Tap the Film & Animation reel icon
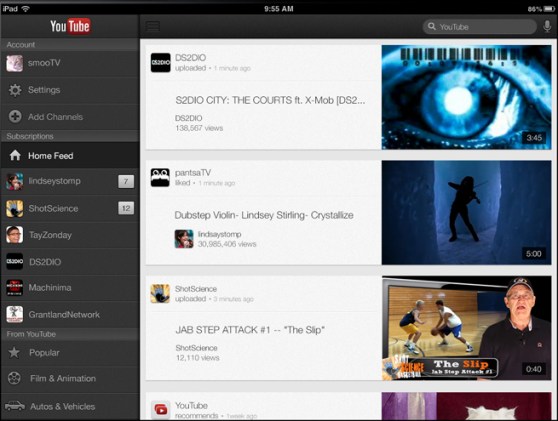 tap(14, 378)
